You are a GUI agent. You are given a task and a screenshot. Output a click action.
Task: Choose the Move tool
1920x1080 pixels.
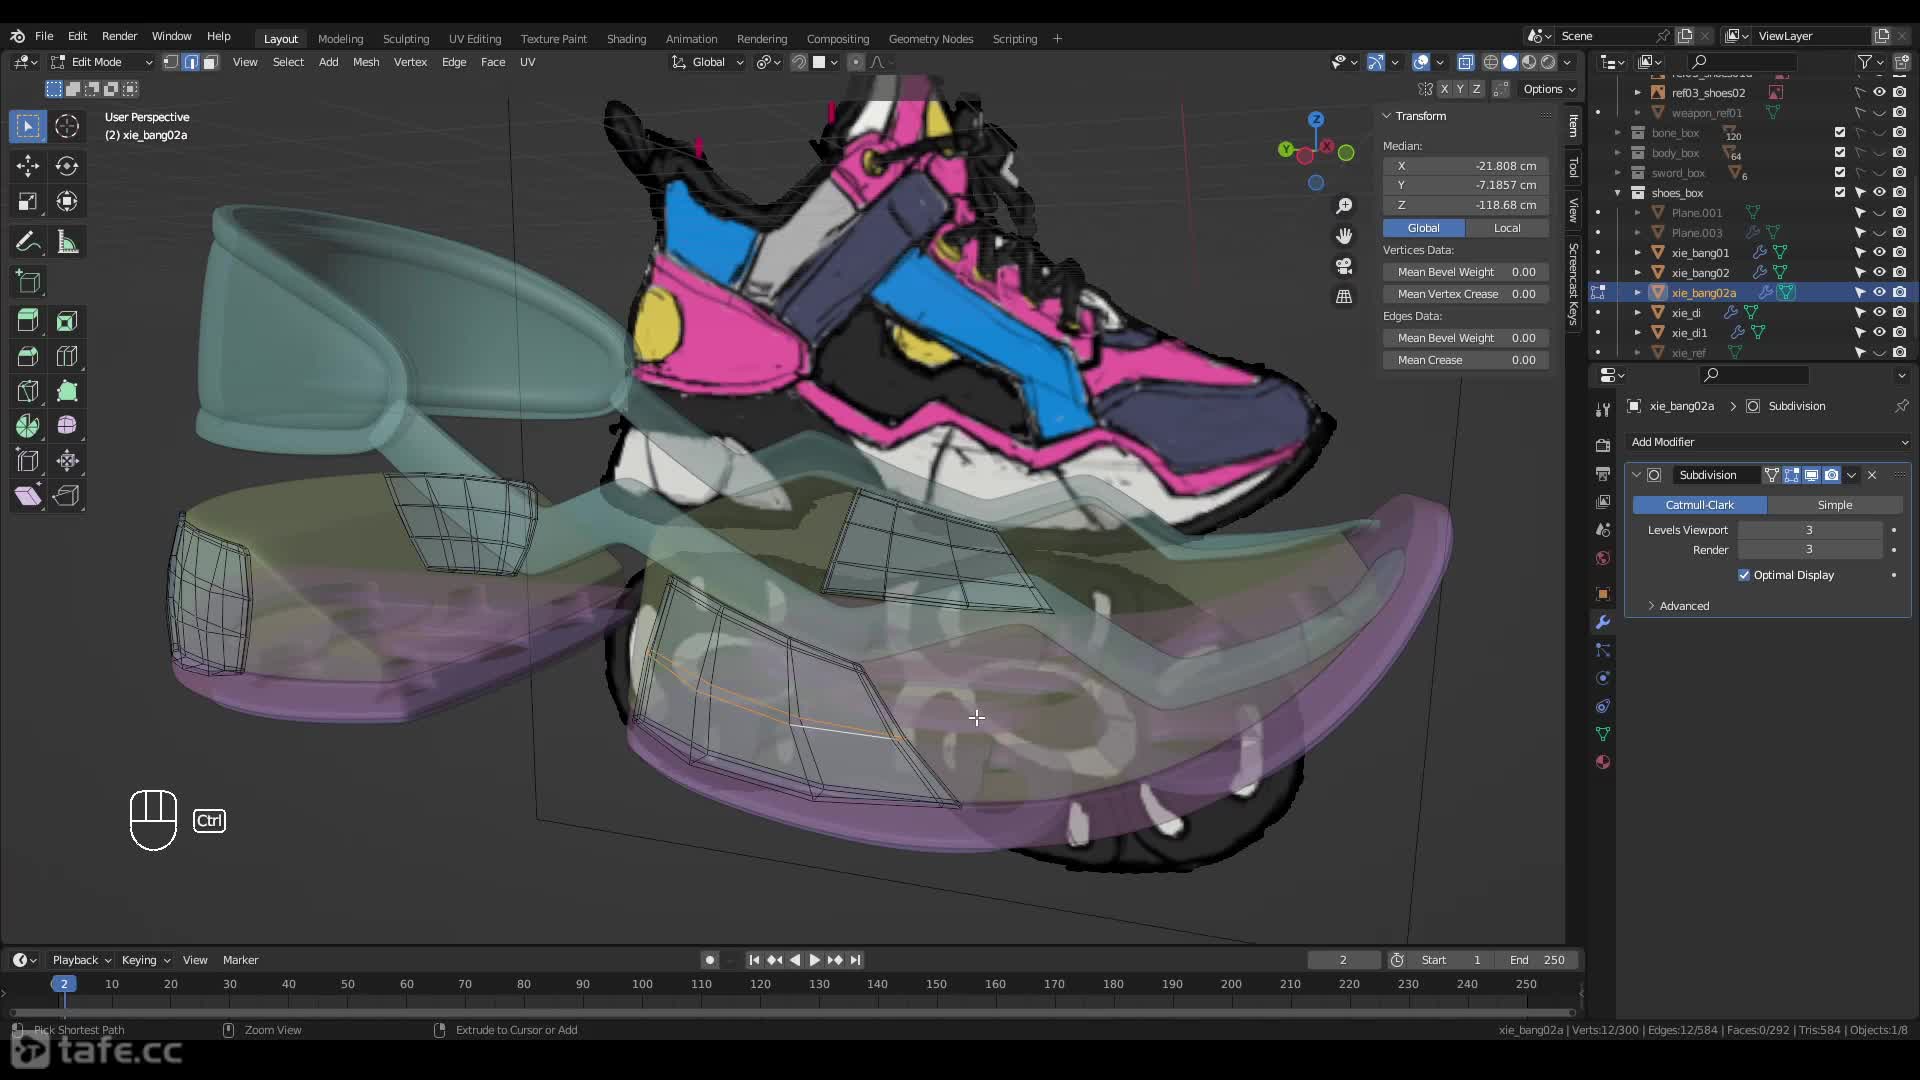pyautogui.click(x=28, y=166)
